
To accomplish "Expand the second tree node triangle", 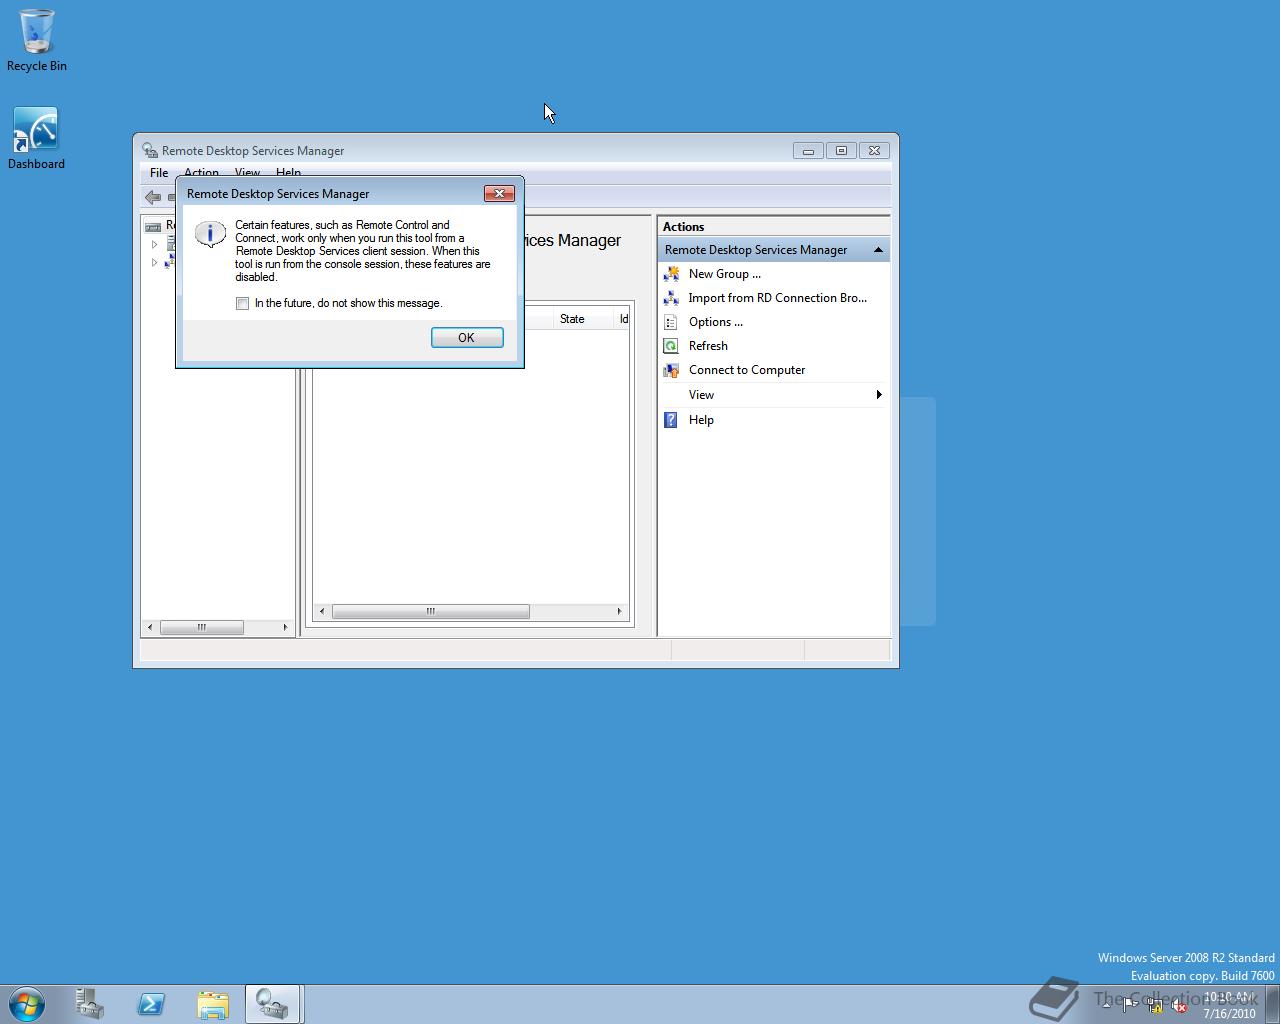I will 154,263.
